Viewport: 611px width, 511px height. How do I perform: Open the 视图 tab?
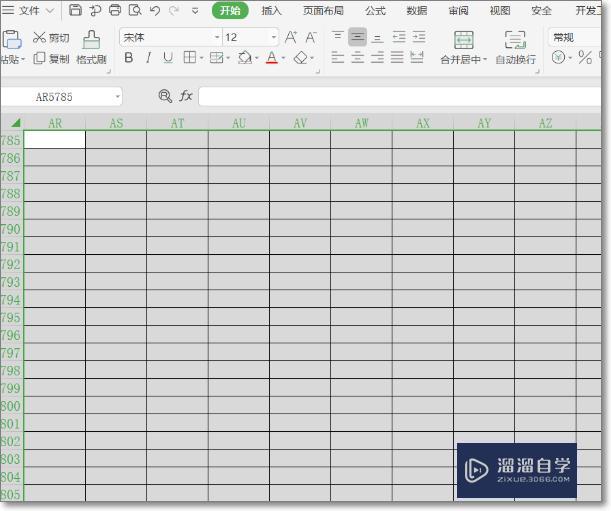coord(500,11)
